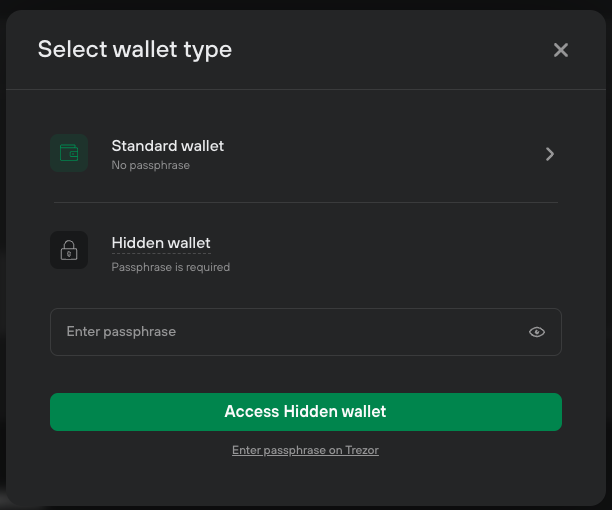The image size is (612, 510).
Task: Follow the Enter passphrase on Trezor link
Action: [x=305, y=451]
